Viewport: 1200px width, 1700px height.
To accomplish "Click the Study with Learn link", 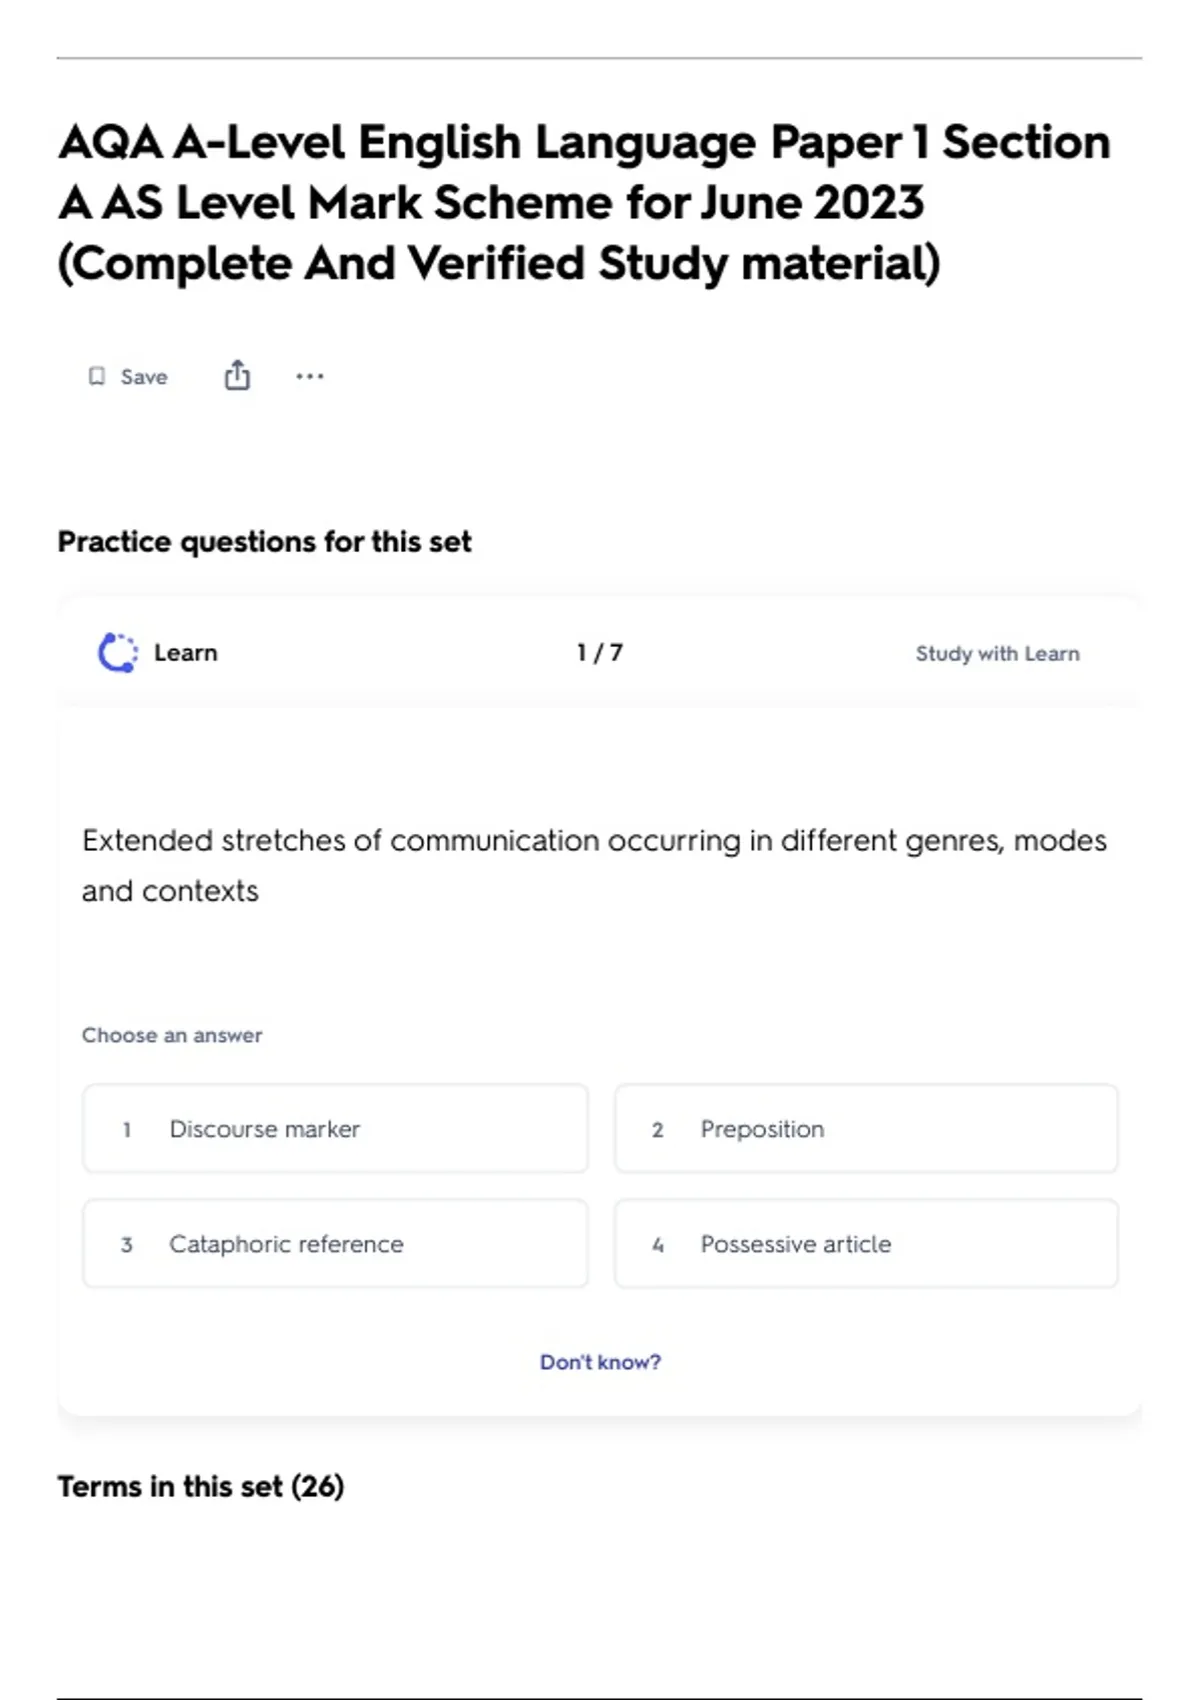I will tap(997, 653).
